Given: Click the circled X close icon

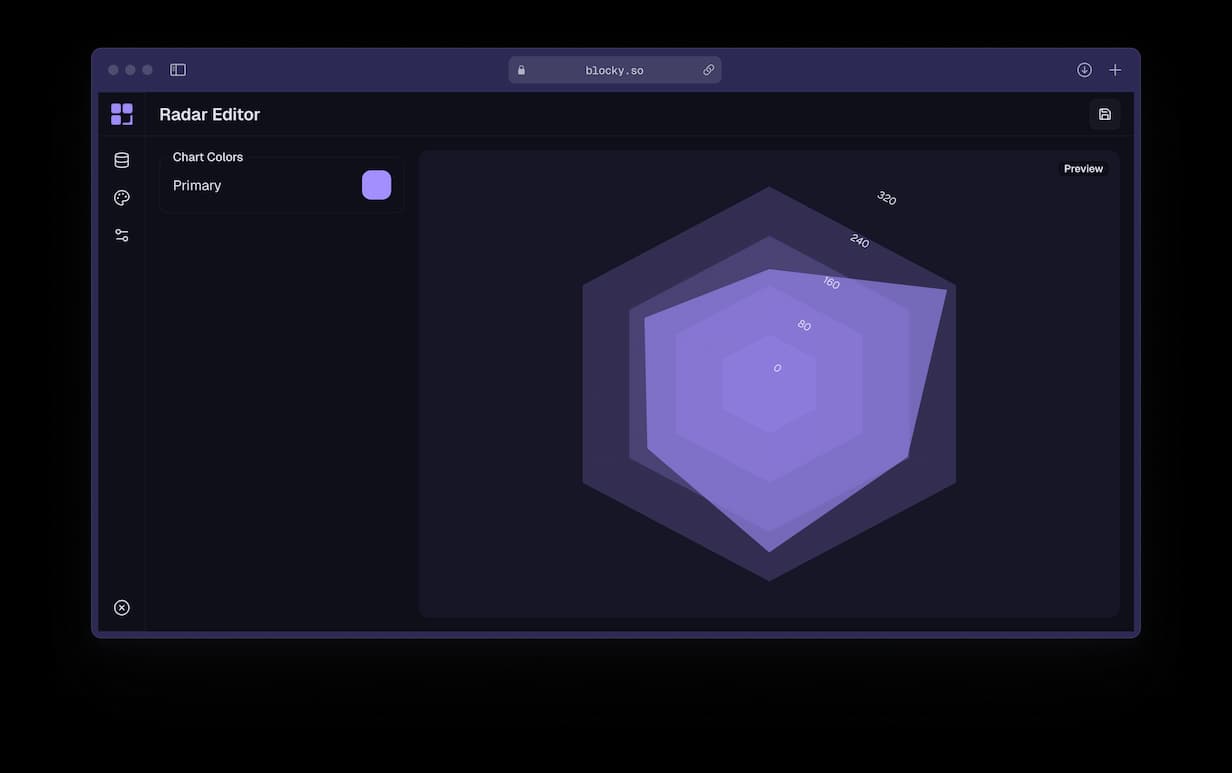Looking at the screenshot, I should point(122,608).
